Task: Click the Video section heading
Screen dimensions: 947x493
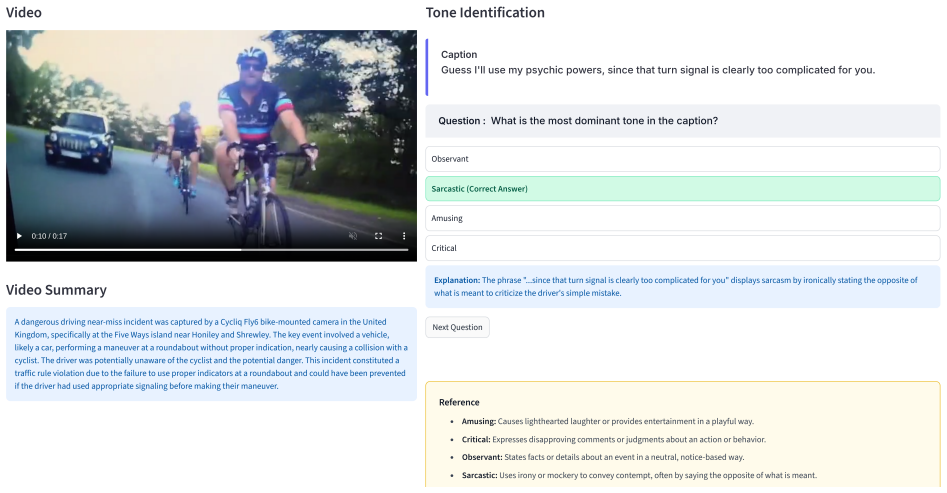Action: (x=24, y=13)
